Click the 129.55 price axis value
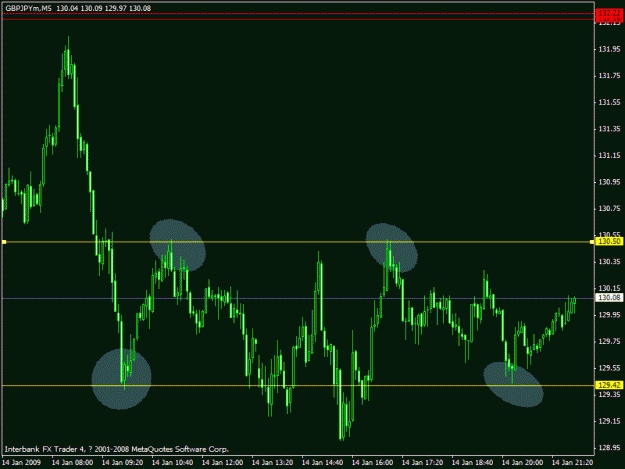This screenshot has width=625, height=469. point(609,368)
